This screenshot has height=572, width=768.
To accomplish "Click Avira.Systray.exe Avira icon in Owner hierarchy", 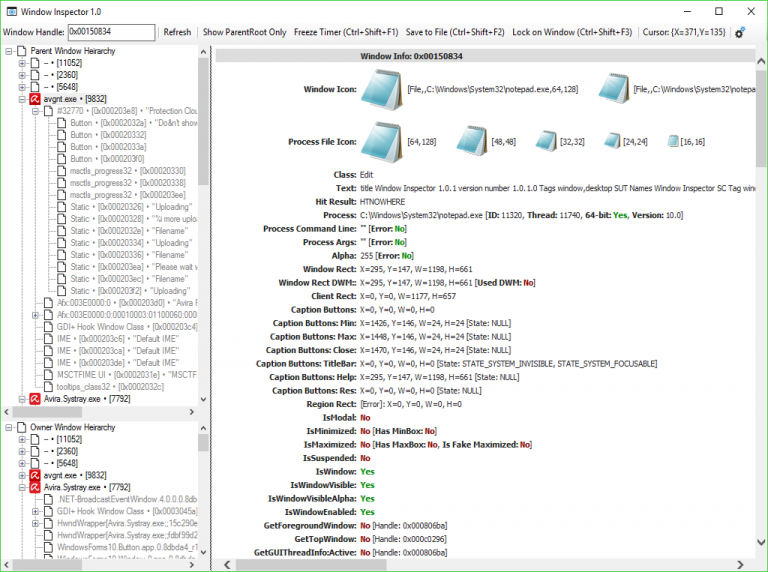I will click(x=35, y=487).
